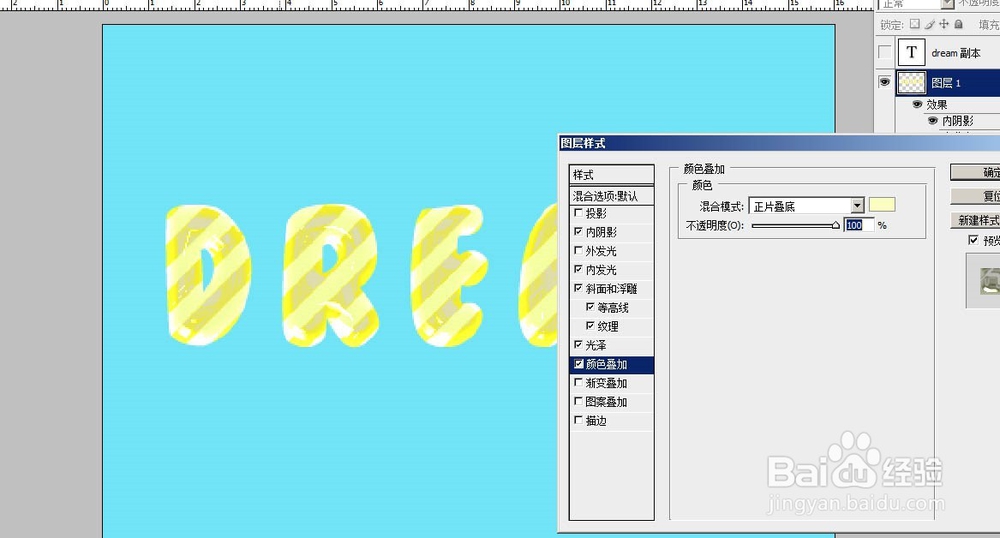Select the dream 副本 text layer thumbnail

point(911,52)
